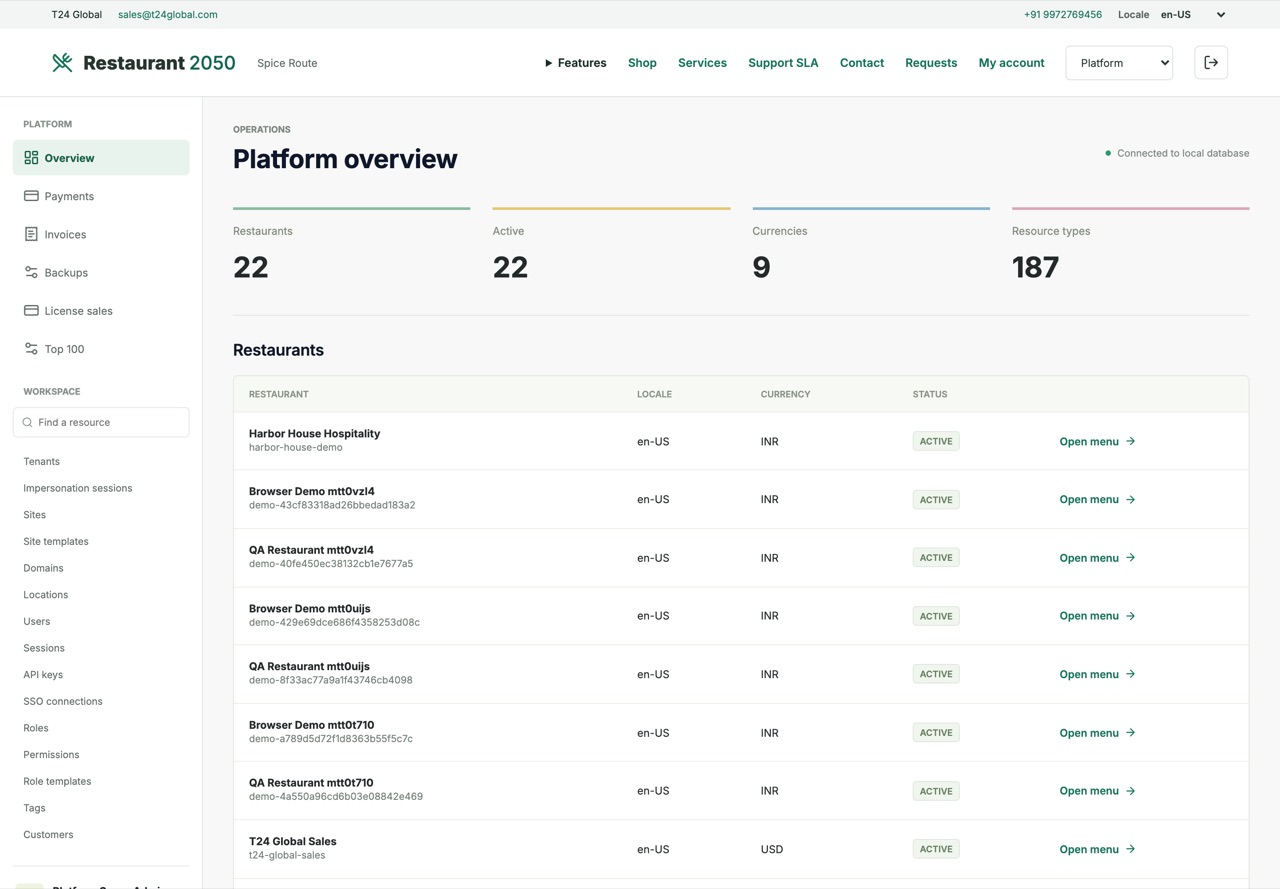Select Contact in the top navigation
1280x889 pixels.
tap(862, 63)
